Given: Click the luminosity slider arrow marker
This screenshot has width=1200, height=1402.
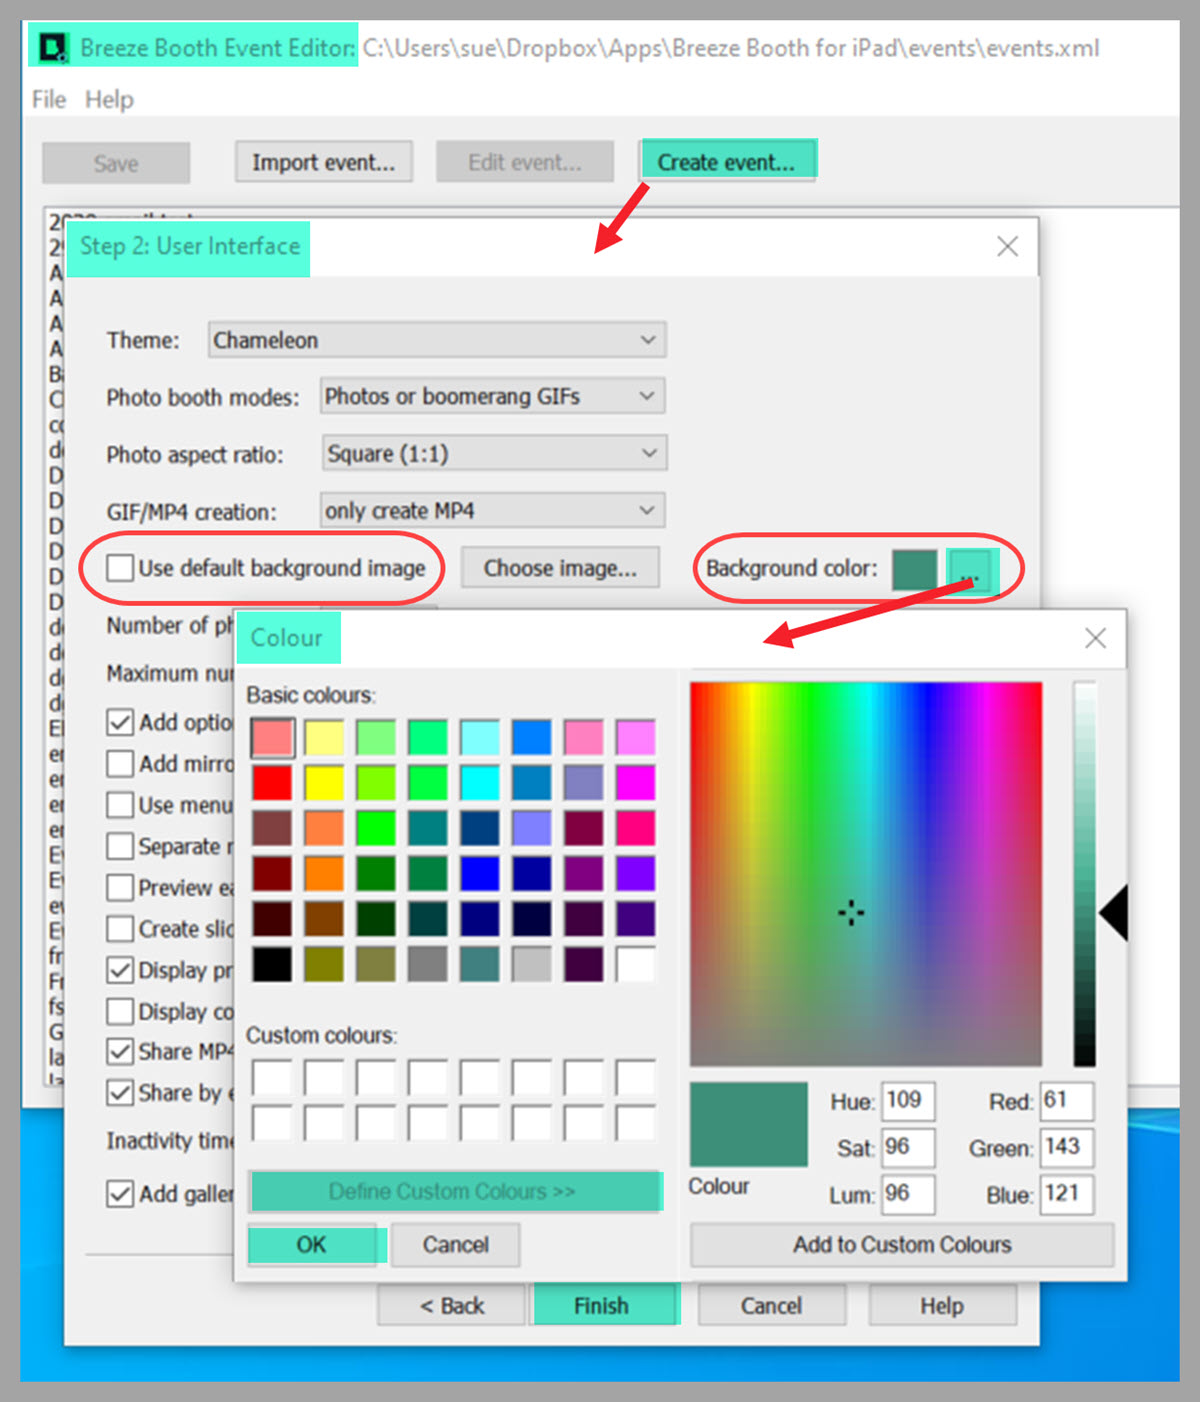Looking at the screenshot, I should (1113, 912).
